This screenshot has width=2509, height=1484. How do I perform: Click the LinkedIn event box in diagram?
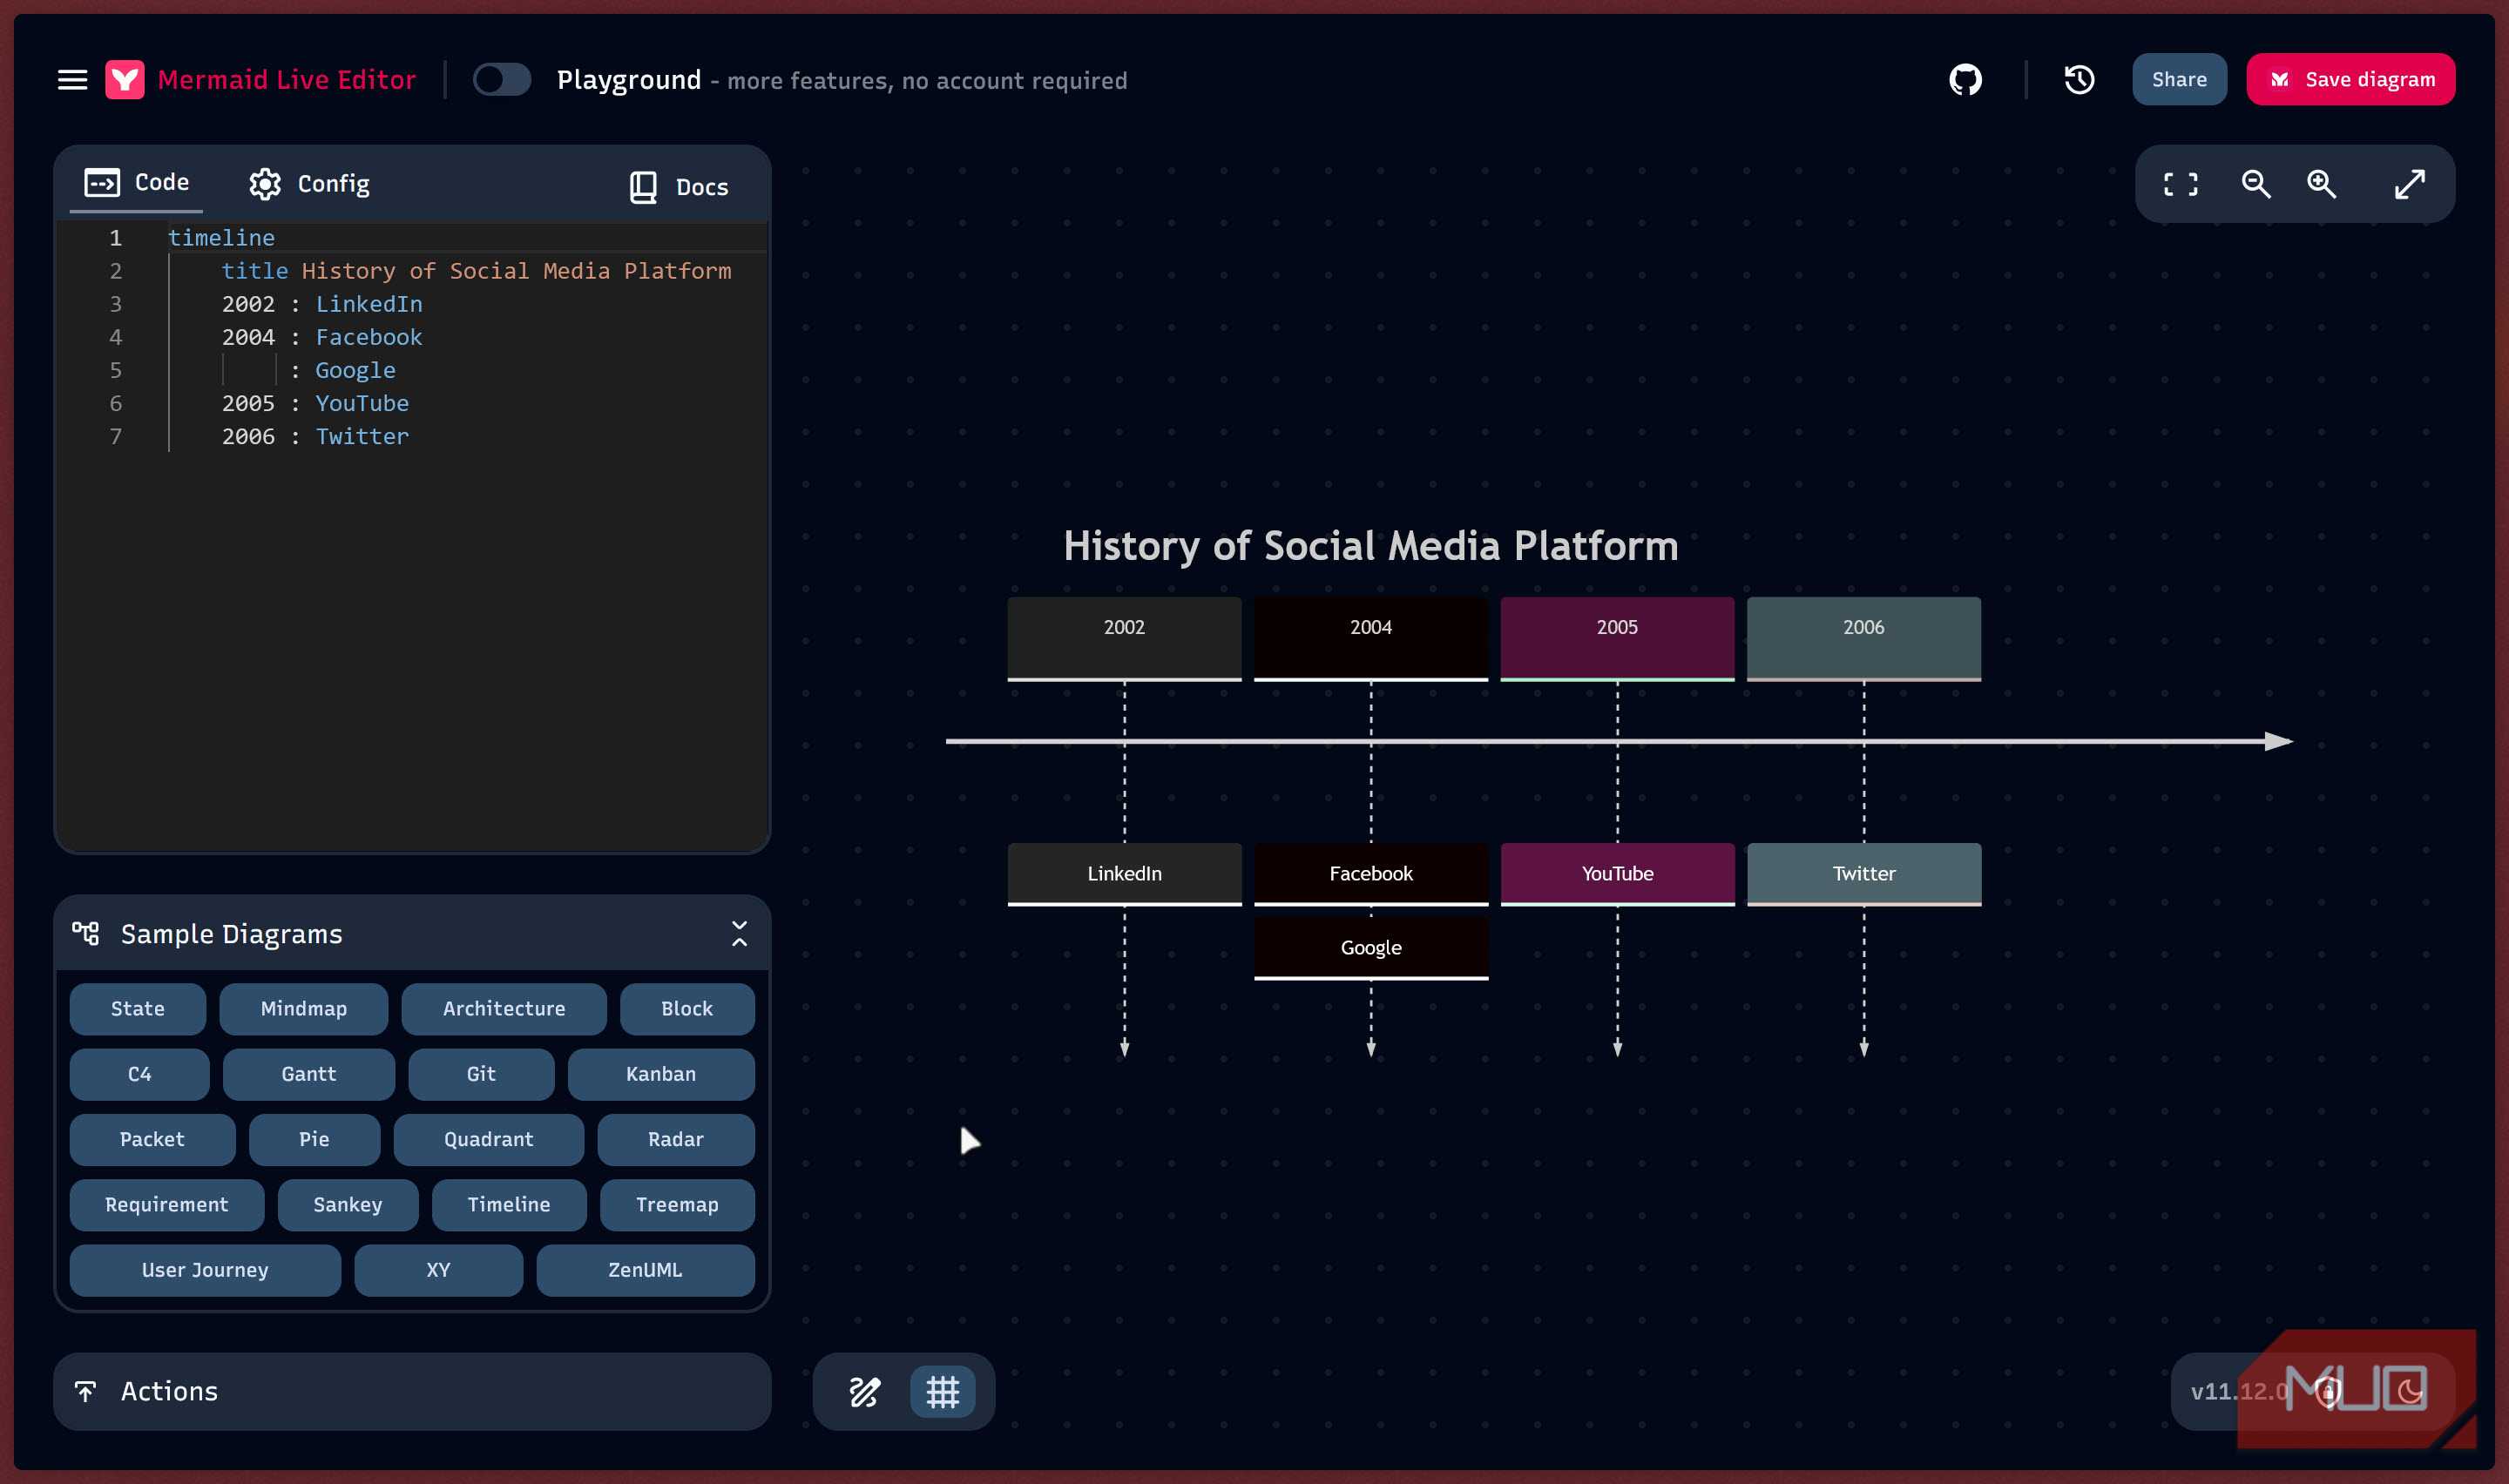tap(1124, 874)
